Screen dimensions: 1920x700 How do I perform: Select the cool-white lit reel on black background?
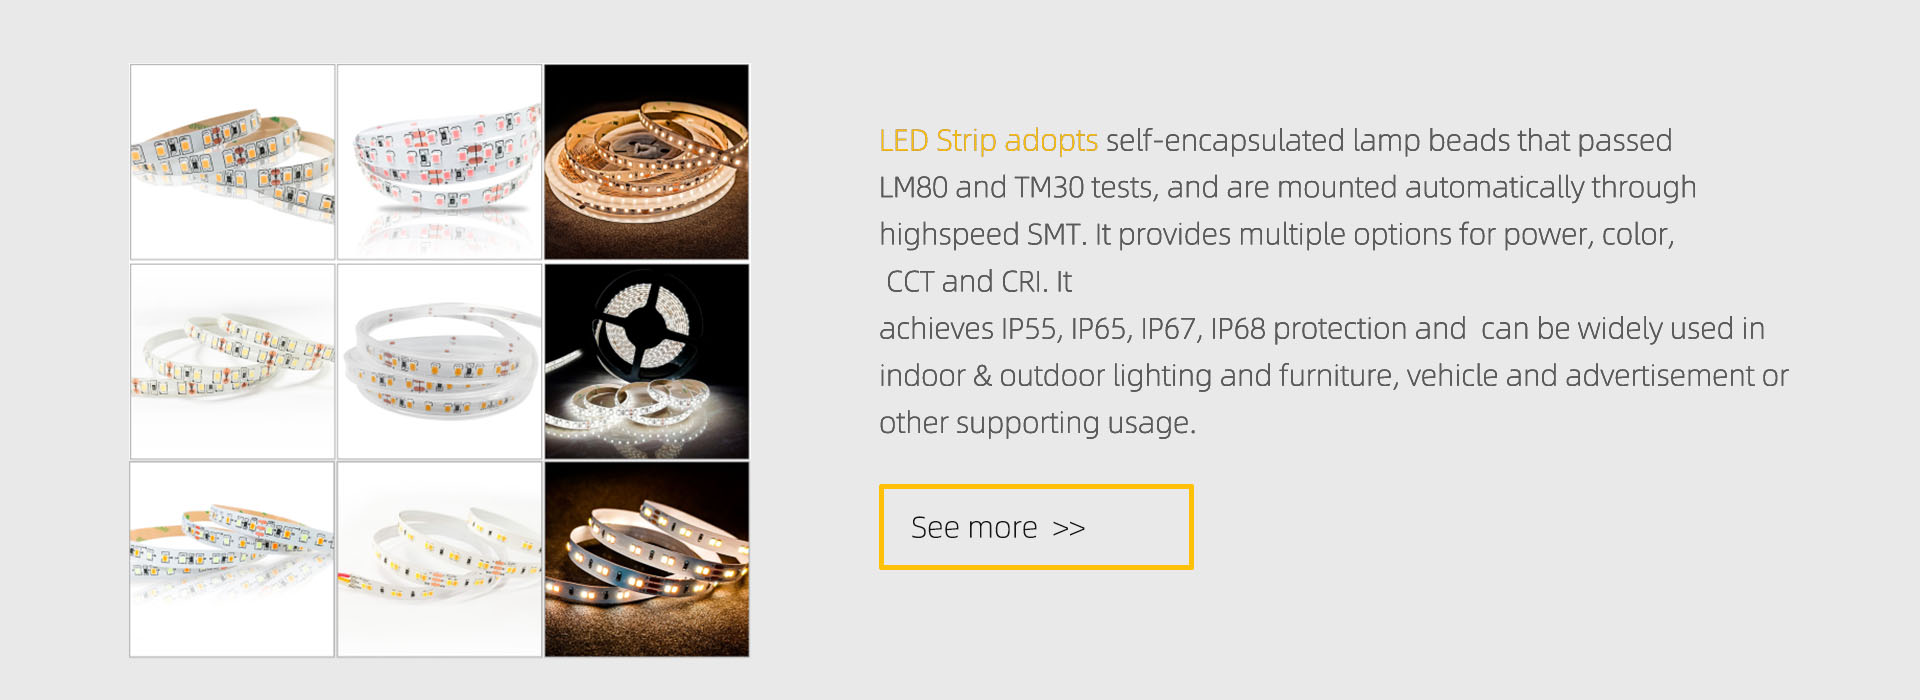(647, 361)
